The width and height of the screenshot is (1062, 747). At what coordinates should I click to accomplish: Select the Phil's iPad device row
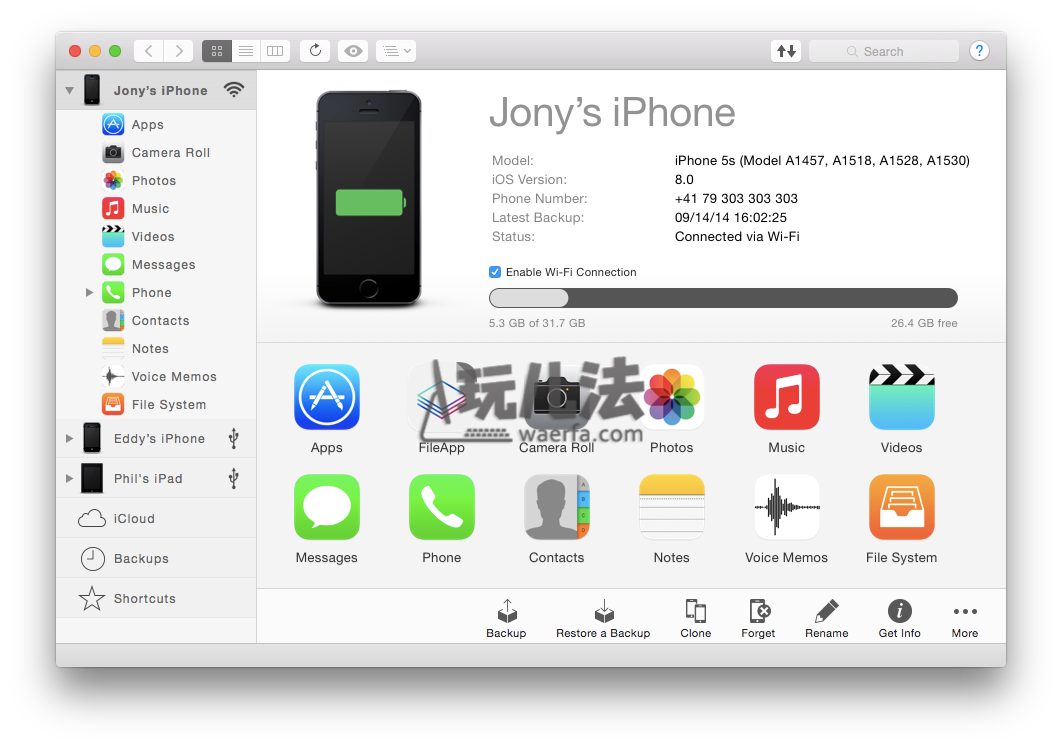coord(156,479)
